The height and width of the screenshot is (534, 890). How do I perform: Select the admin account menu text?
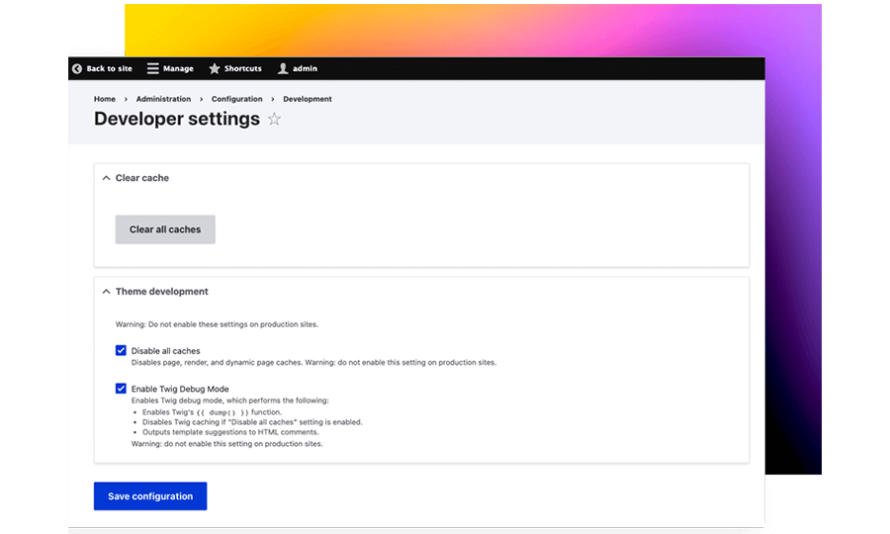point(305,69)
